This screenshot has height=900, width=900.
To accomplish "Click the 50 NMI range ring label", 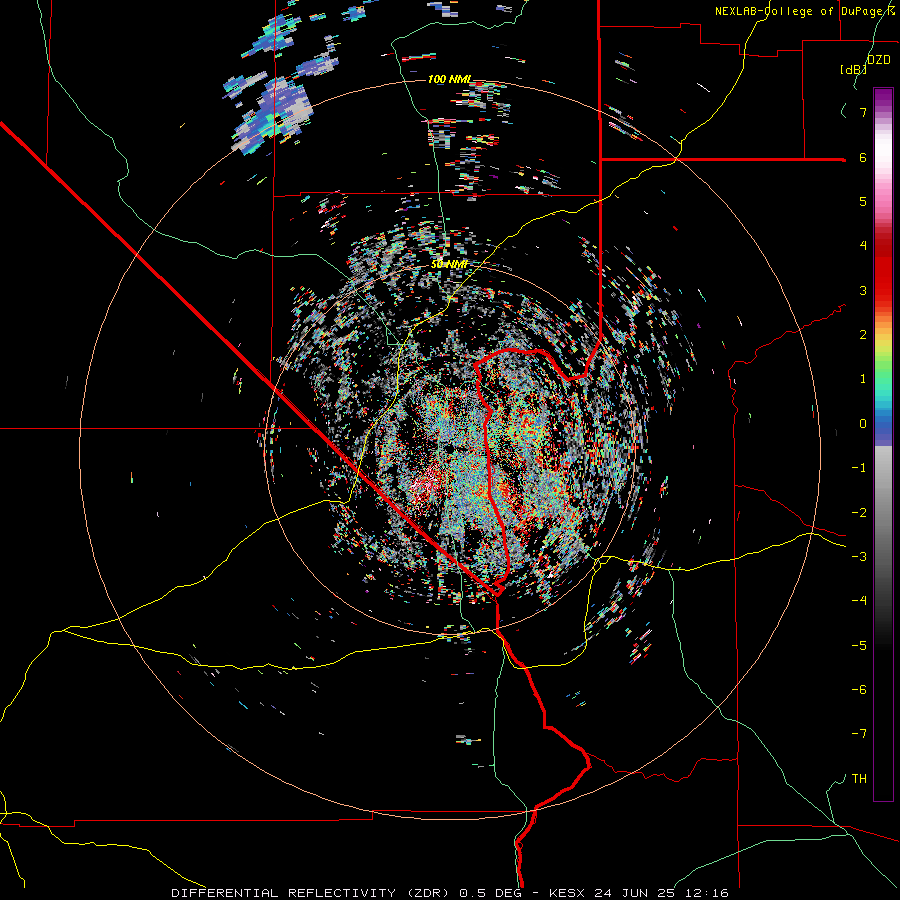I will (449, 264).
